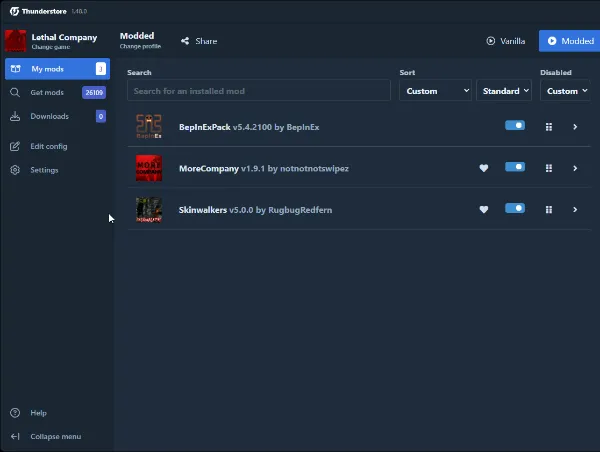Click the drag handle grid icon for MoreCompany
The width and height of the screenshot is (600, 452).
pyautogui.click(x=549, y=168)
